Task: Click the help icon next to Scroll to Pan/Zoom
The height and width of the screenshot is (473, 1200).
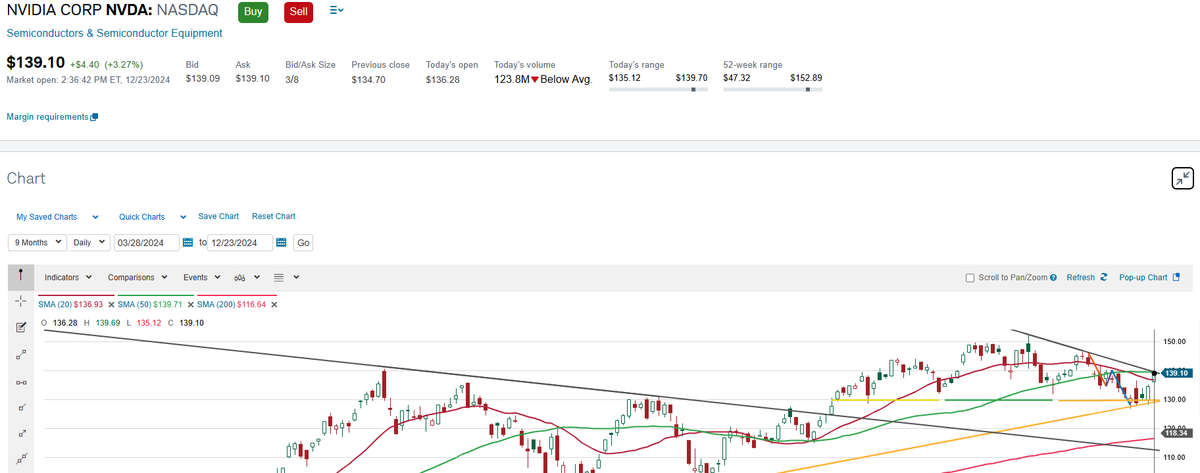Action: click(1055, 277)
